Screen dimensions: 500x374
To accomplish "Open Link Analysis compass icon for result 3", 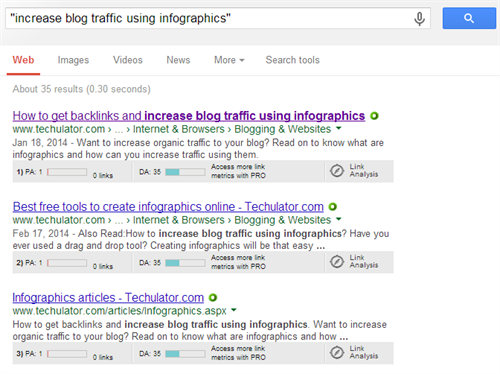I will click(x=337, y=353).
